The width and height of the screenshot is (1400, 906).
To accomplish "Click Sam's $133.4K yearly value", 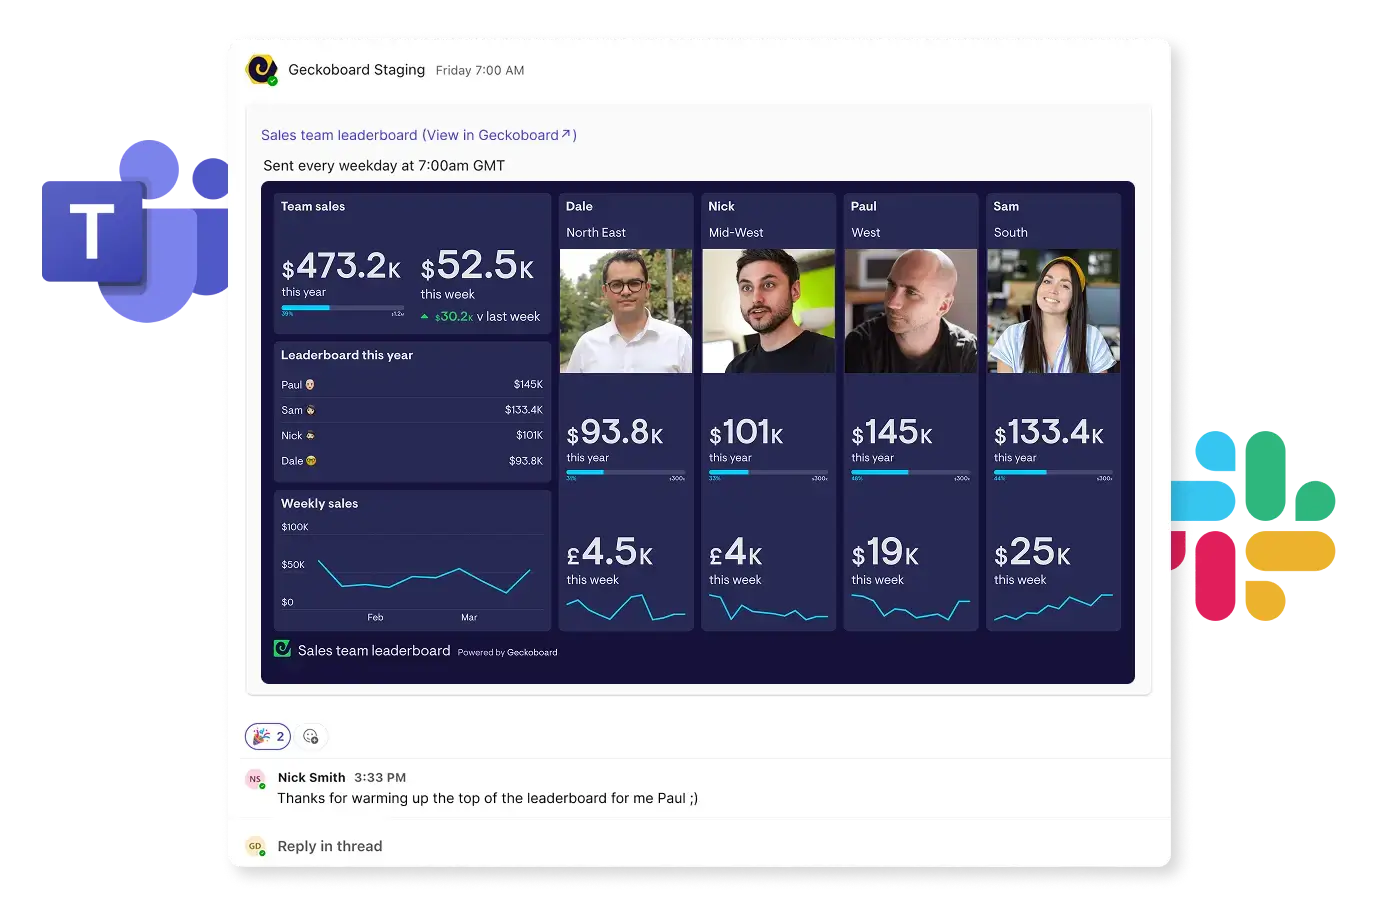I will click(1049, 432).
